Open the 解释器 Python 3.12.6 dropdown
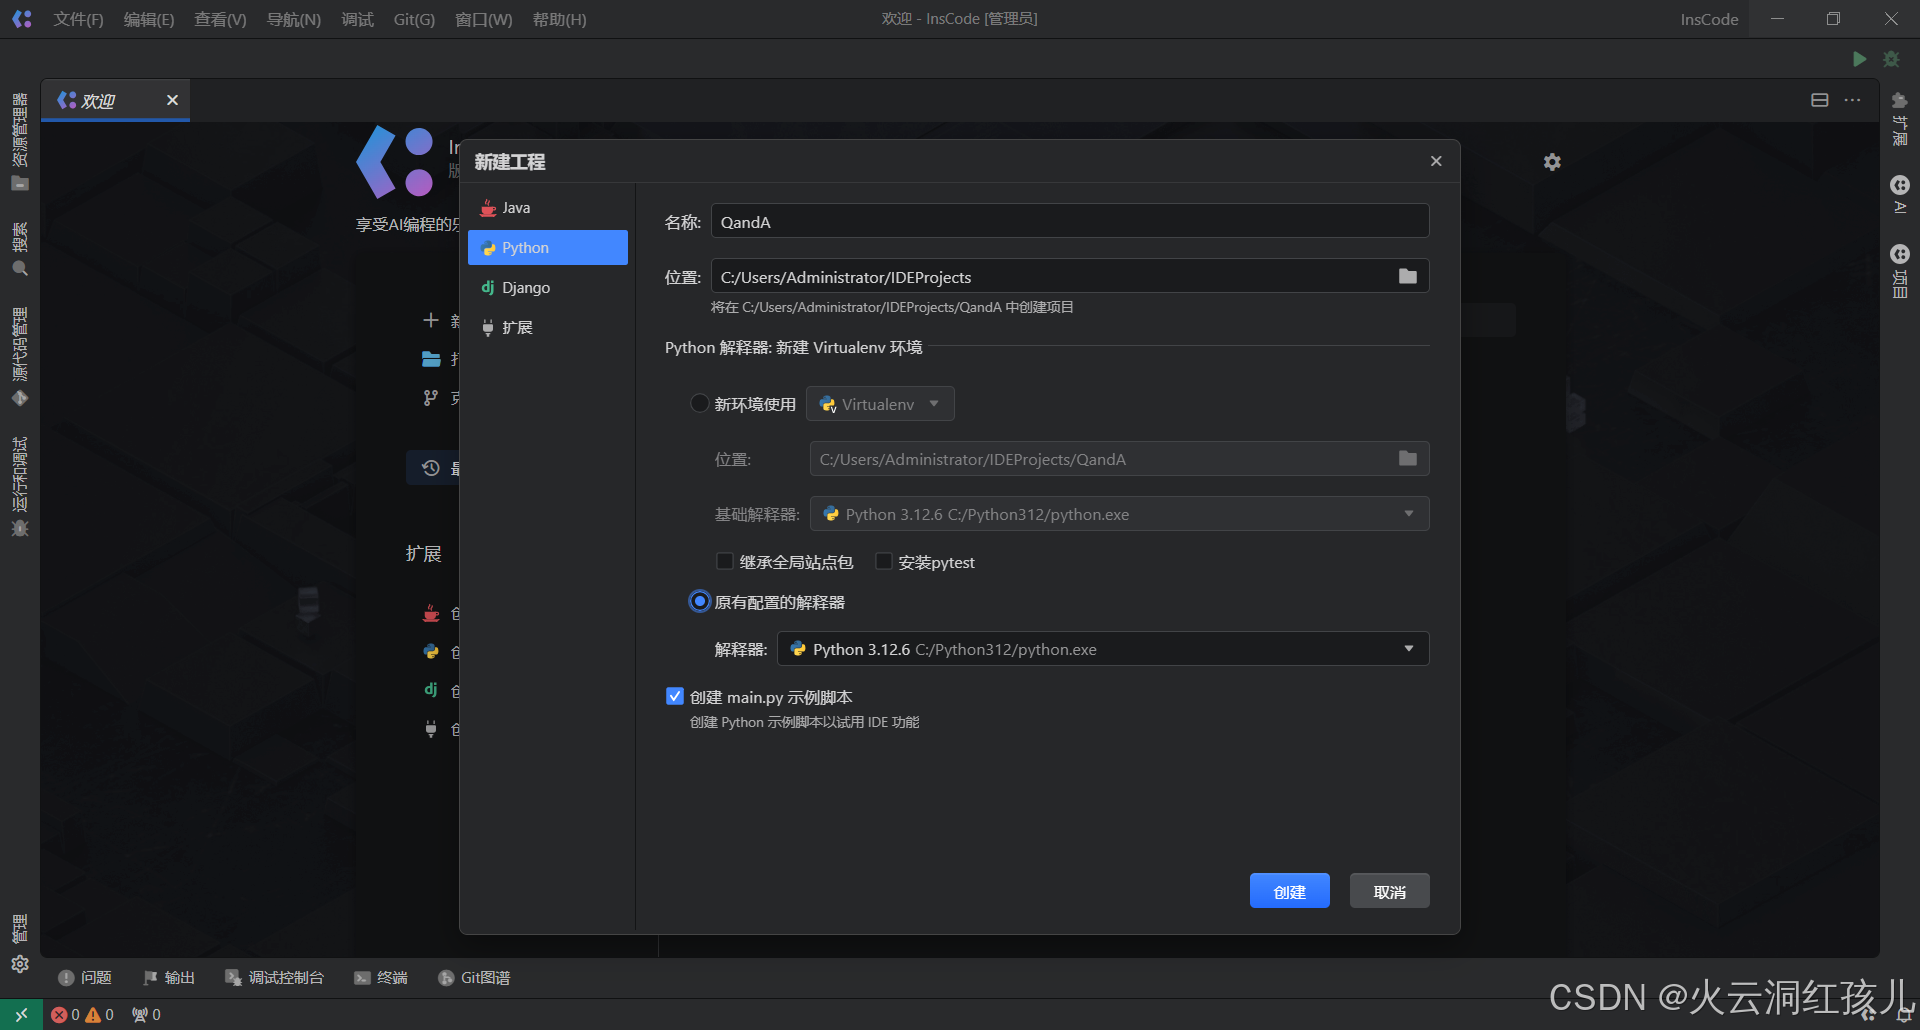1920x1030 pixels. 1103,648
